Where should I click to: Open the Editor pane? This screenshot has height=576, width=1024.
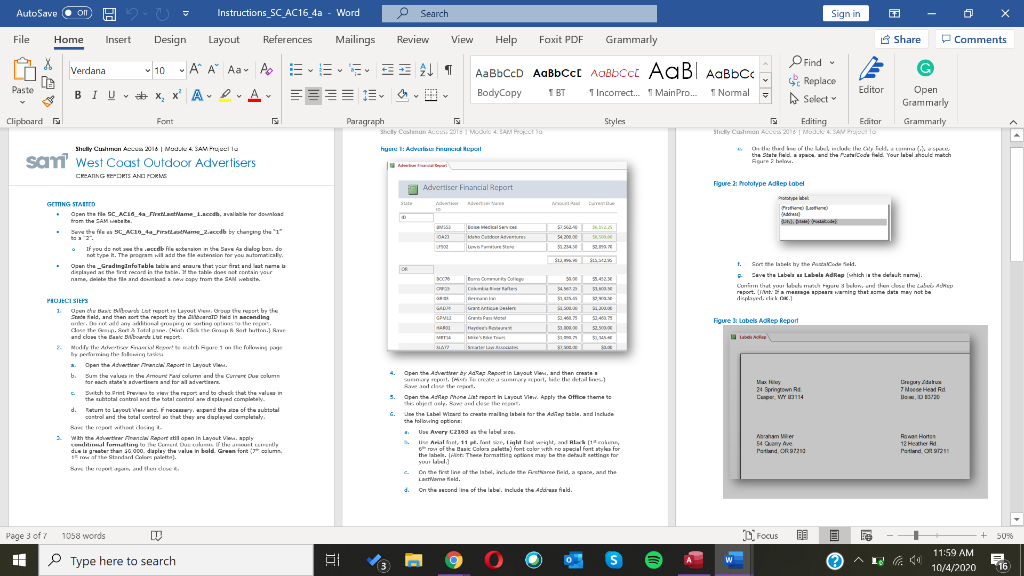tap(871, 76)
